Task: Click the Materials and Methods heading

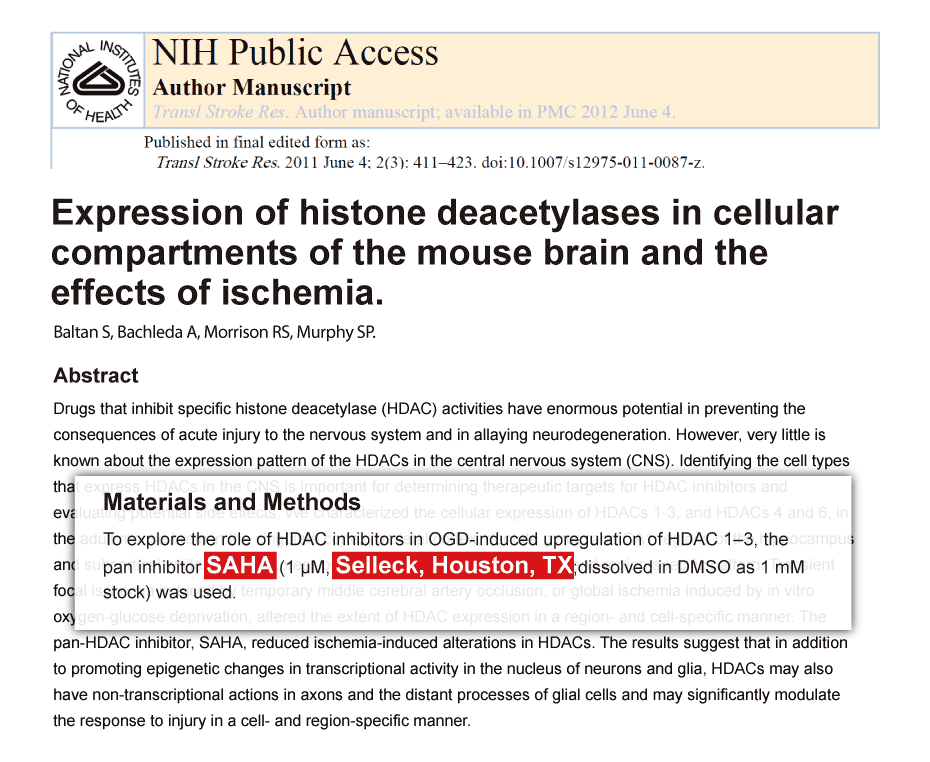Action: click(232, 502)
